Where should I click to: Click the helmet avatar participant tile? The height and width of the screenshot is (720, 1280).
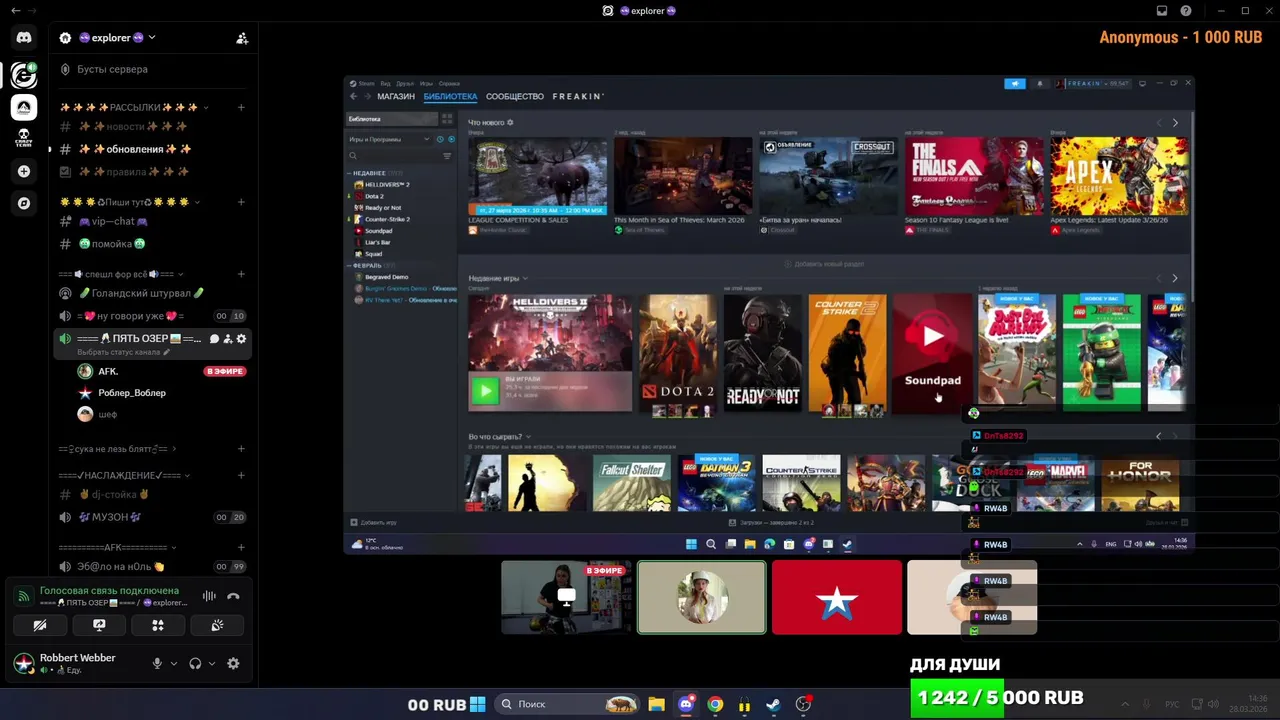pos(702,597)
